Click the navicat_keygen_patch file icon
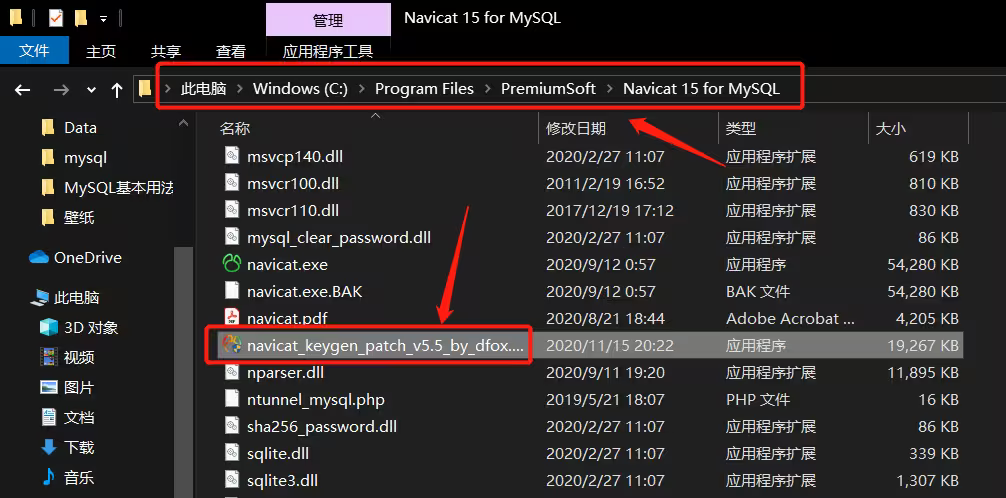The height and width of the screenshot is (498, 1006). pos(231,345)
